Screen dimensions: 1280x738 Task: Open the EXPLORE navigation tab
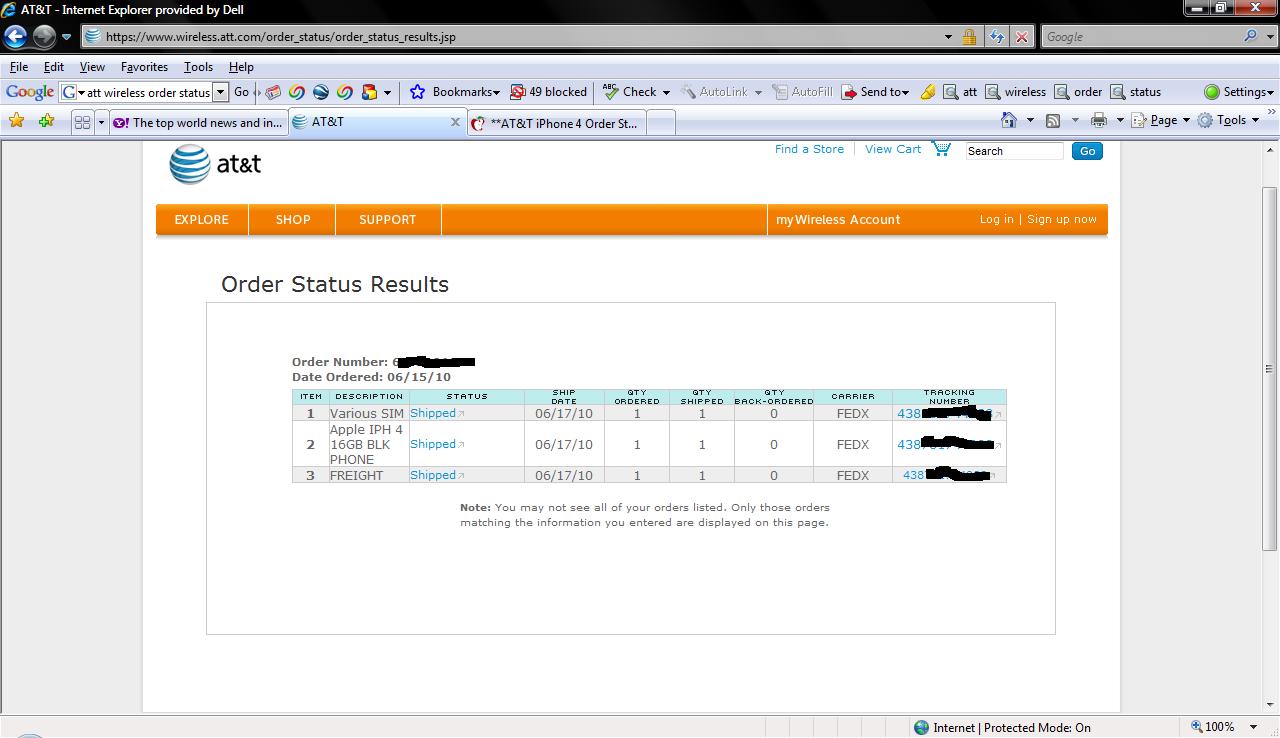202,220
